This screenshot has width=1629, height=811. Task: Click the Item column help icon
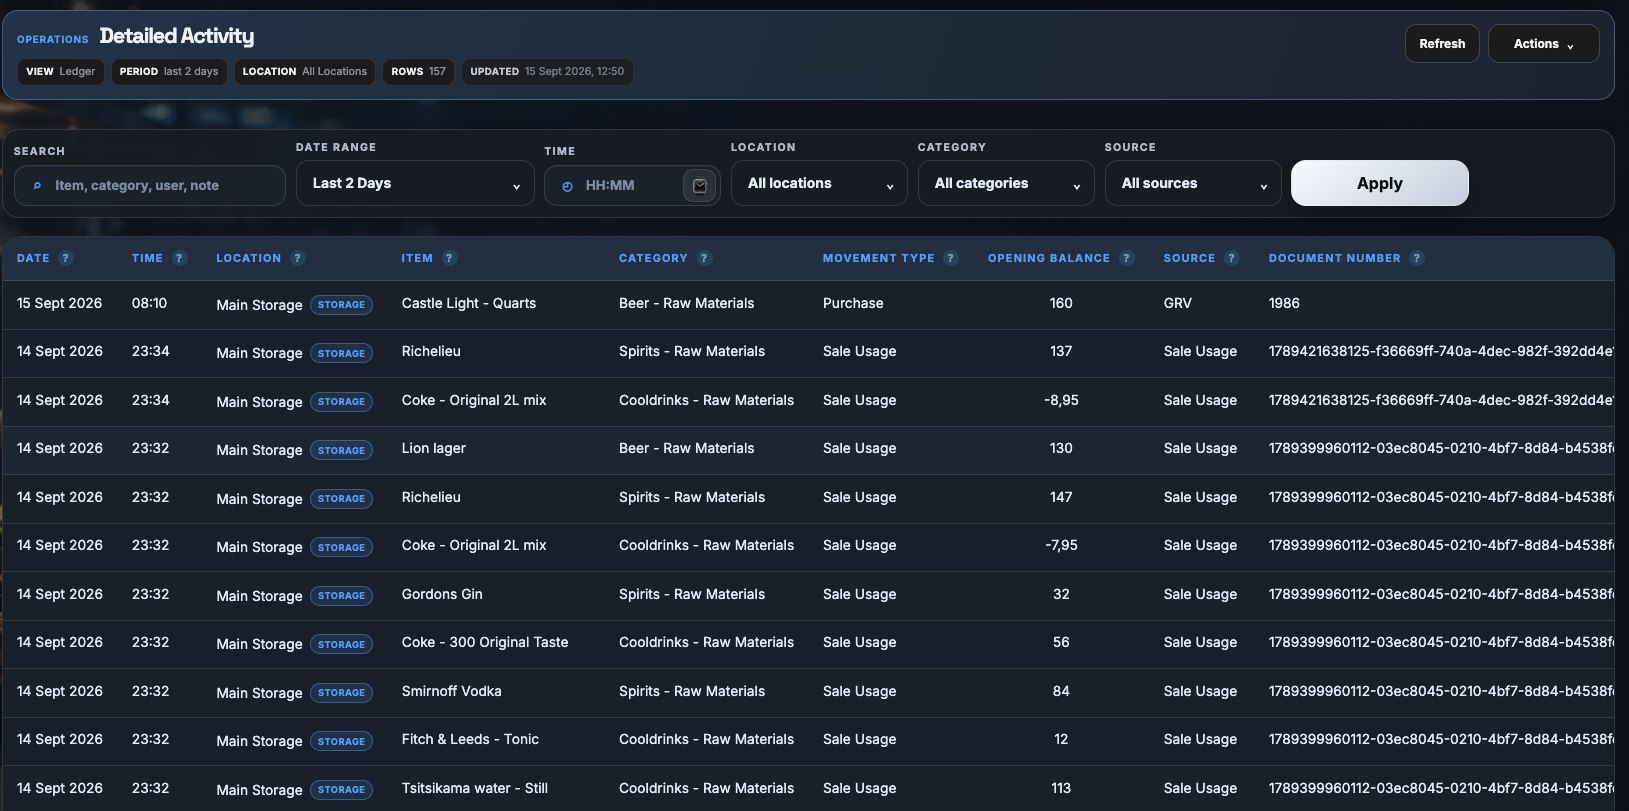(x=450, y=258)
